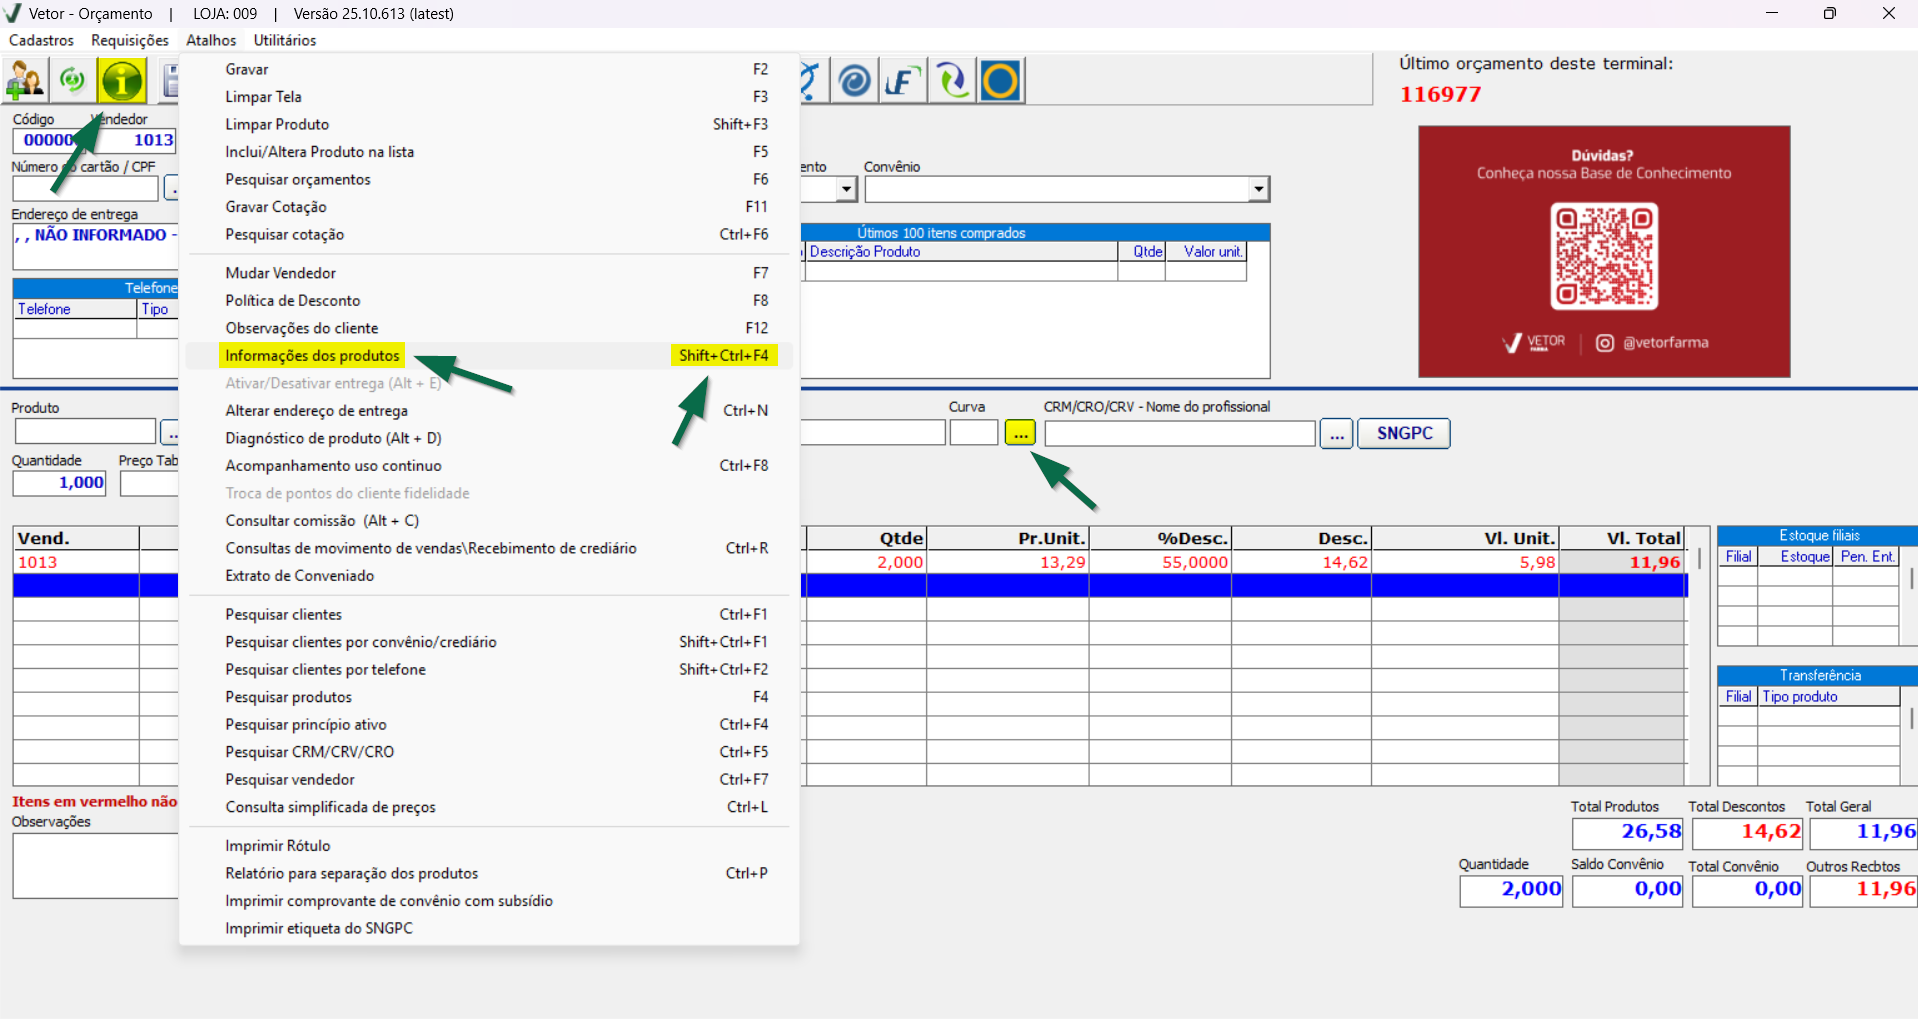Expand the Convênio dropdown
Image resolution: width=1918 pixels, height=1019 pixels.
[1258, 189]
